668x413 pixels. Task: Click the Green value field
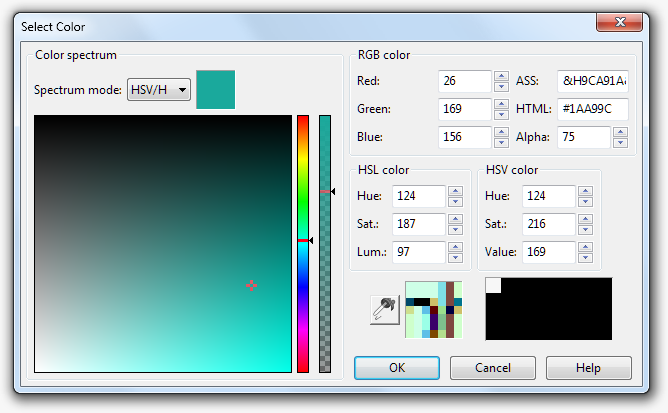[465, 109]
